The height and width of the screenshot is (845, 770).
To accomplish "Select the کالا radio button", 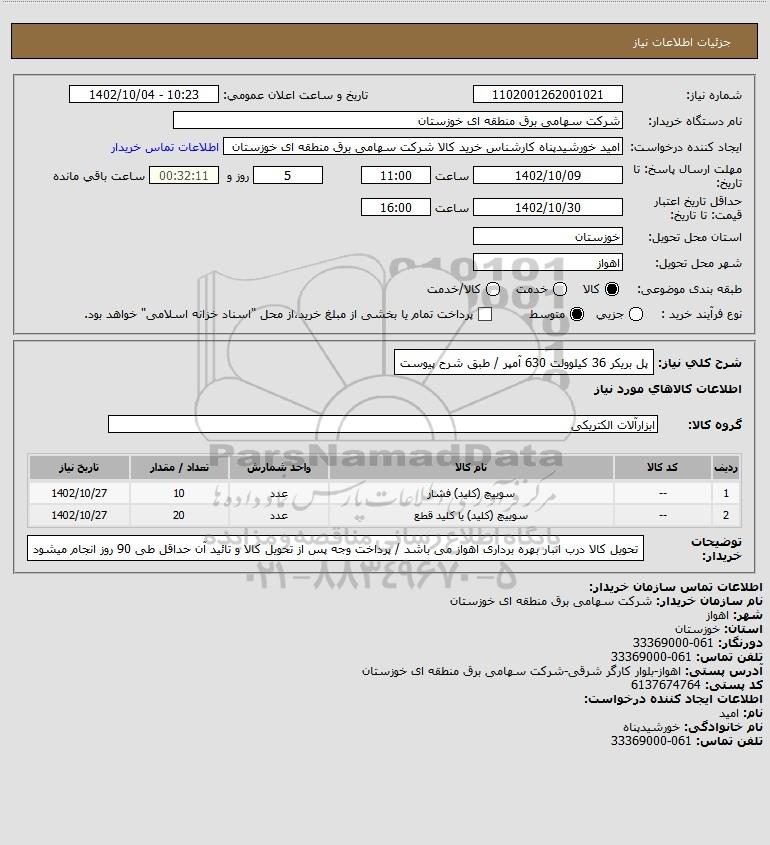I will click(612, 289).
